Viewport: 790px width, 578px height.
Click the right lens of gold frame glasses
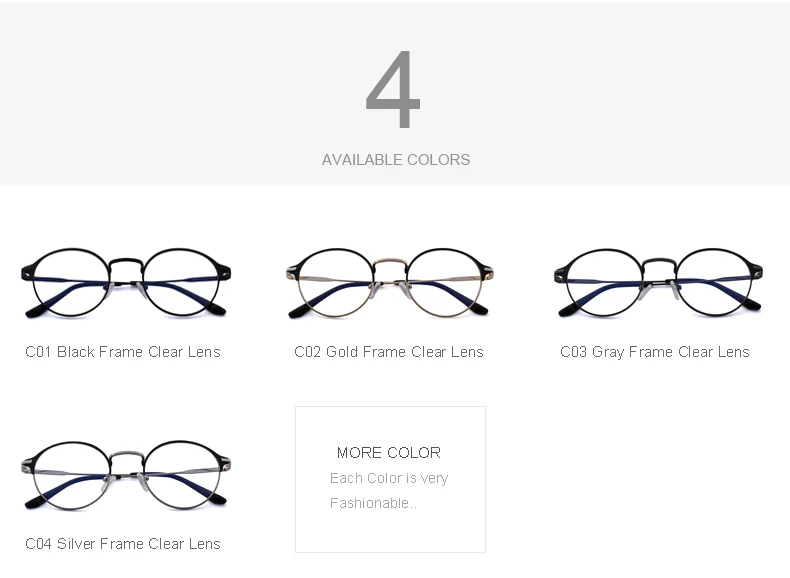tap(444, 283)
